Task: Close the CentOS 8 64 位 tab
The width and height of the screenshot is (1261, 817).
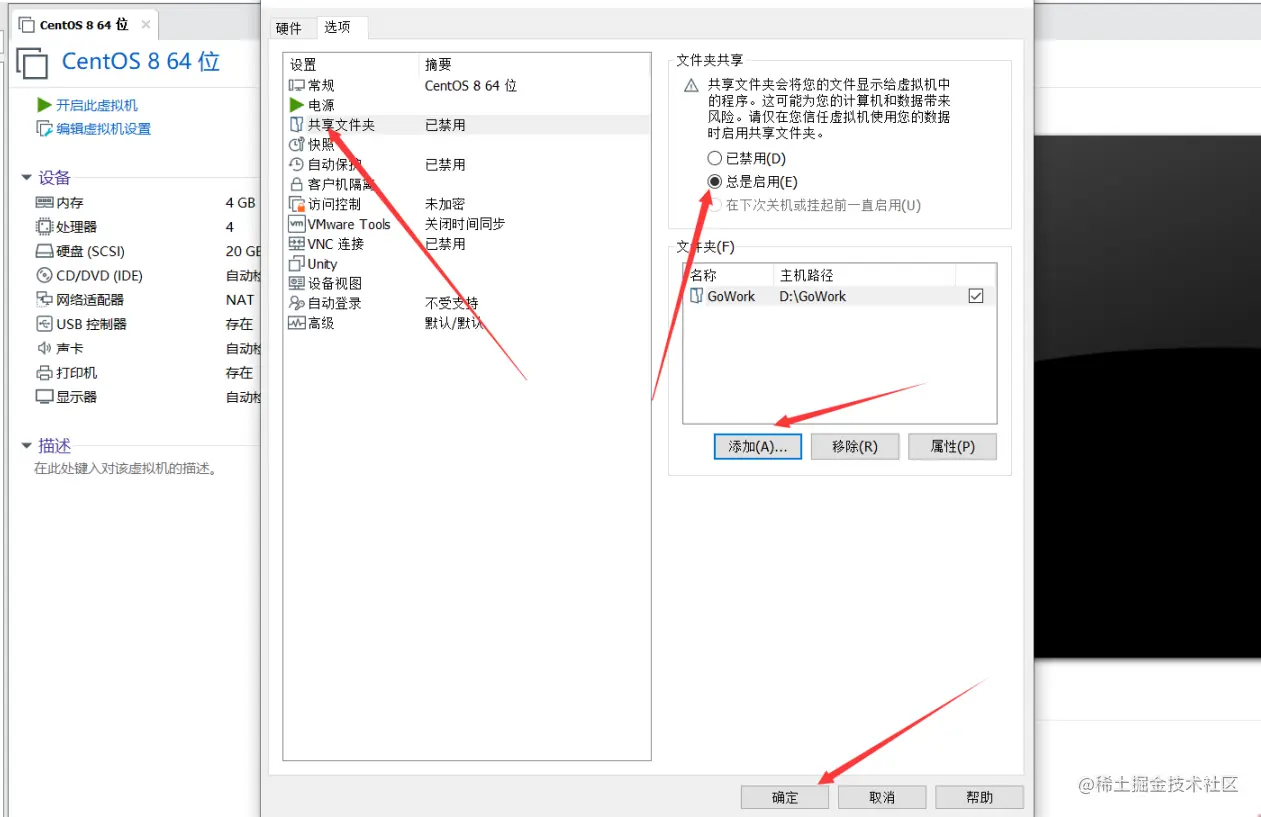Action: click(146, 25)
